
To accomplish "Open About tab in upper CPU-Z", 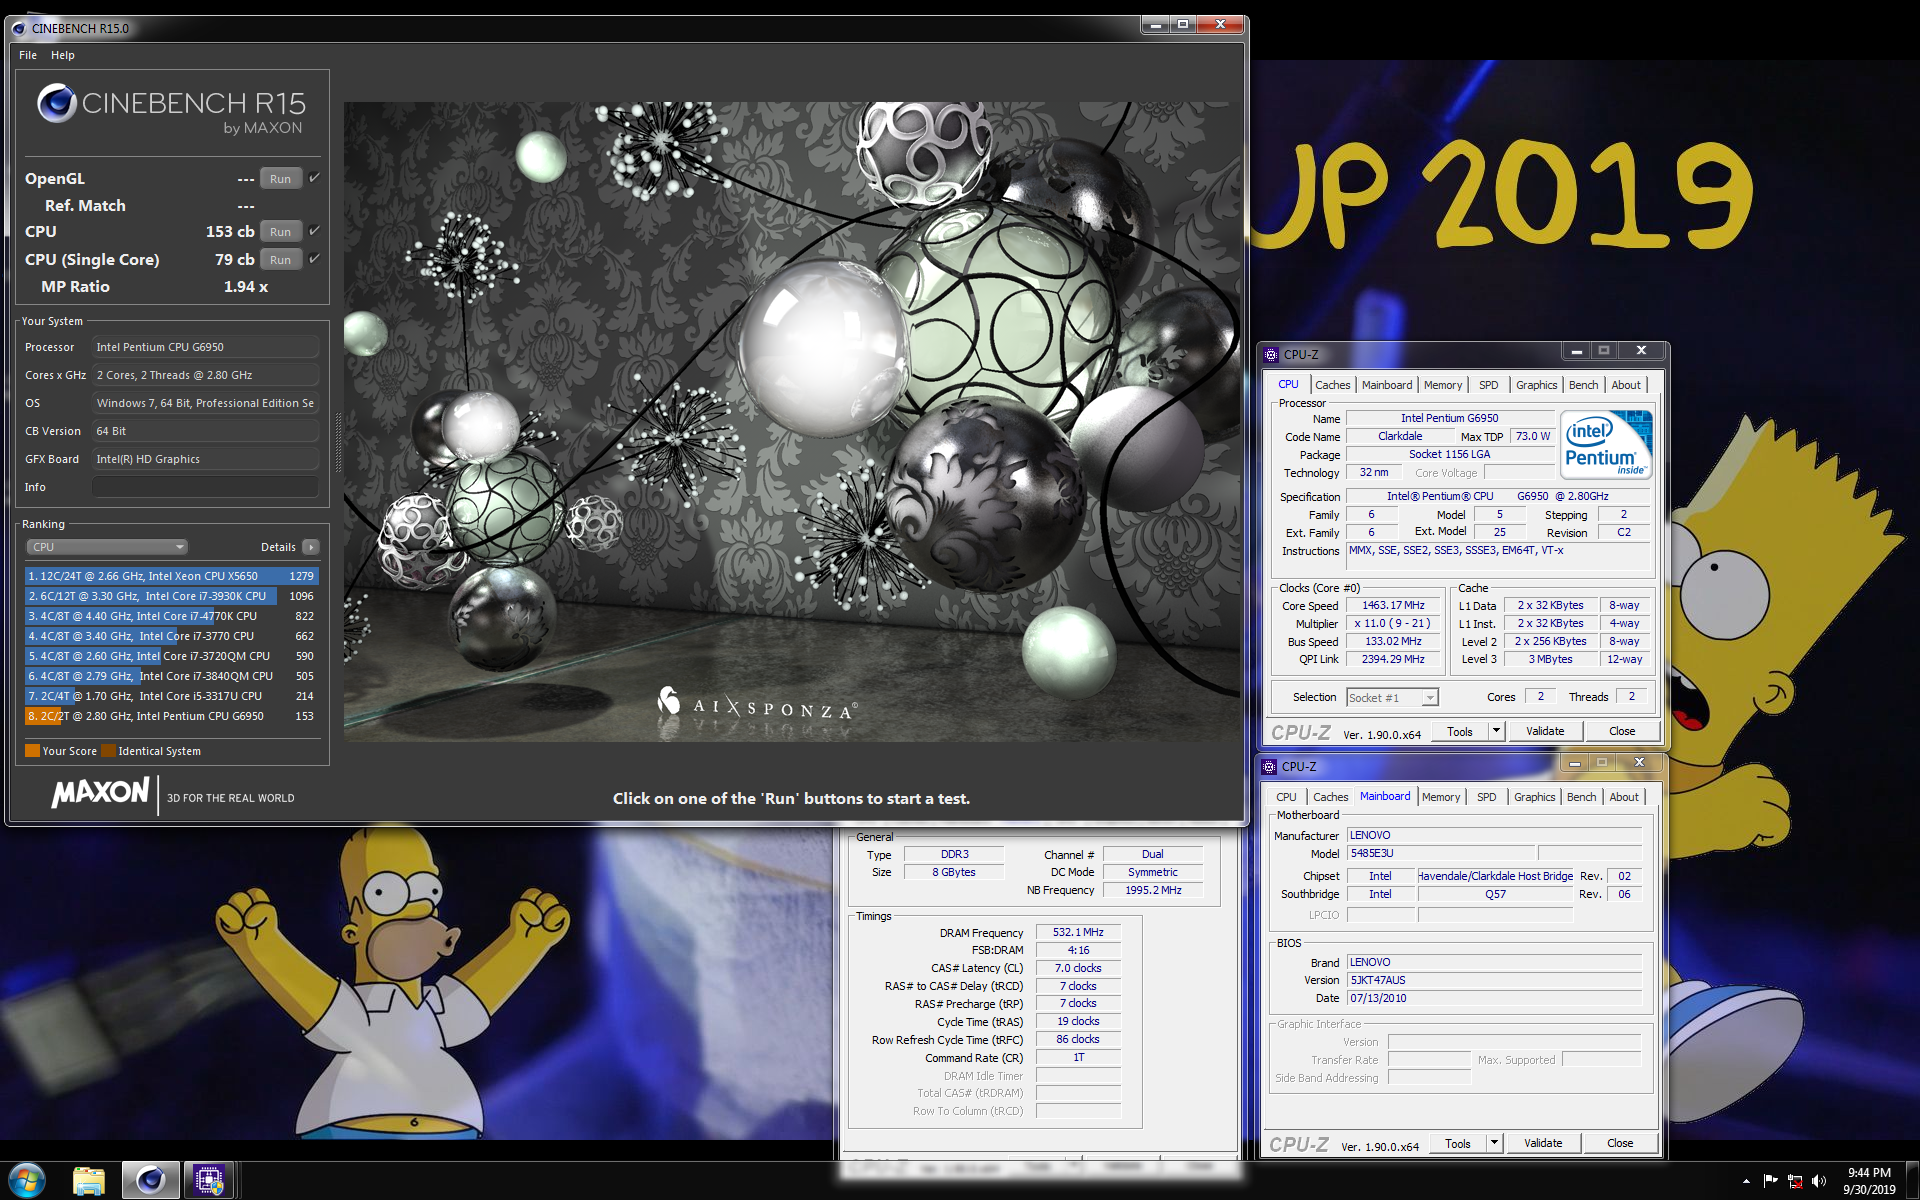I will coord(1626,385).
